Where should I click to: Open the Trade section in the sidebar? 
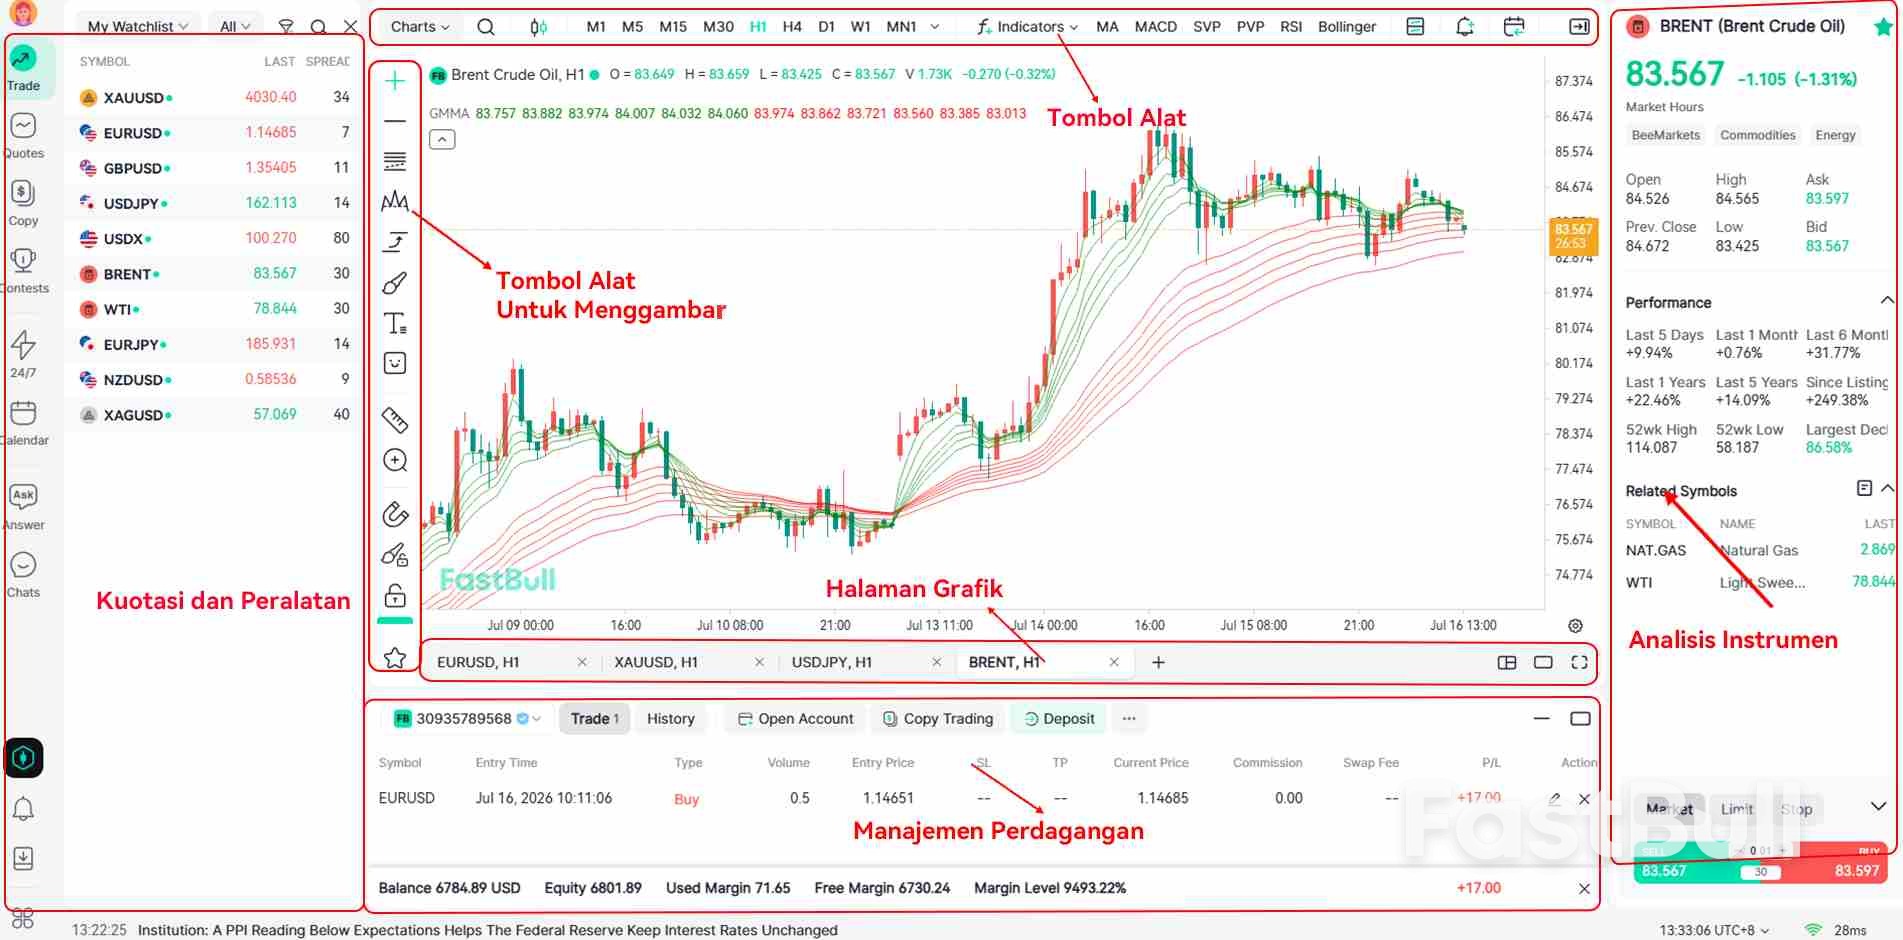tap(23, 68)
